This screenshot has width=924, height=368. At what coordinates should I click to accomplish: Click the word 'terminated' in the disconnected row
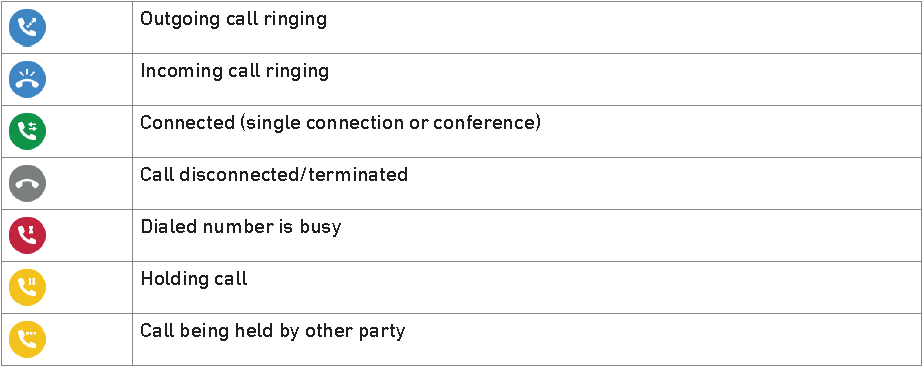point(362,175)
